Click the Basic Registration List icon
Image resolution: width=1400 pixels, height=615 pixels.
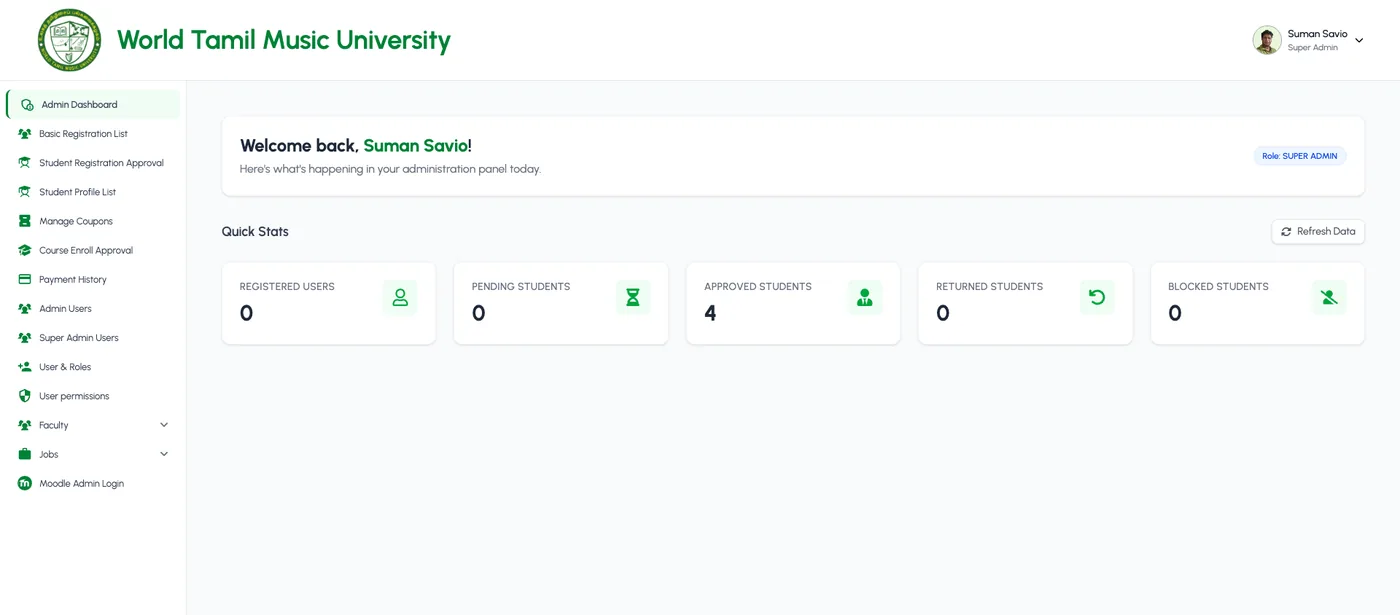25,134
